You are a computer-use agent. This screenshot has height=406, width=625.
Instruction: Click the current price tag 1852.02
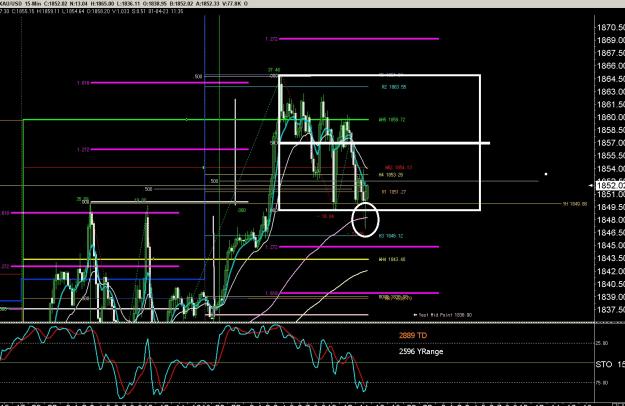[x=610, y=185]
